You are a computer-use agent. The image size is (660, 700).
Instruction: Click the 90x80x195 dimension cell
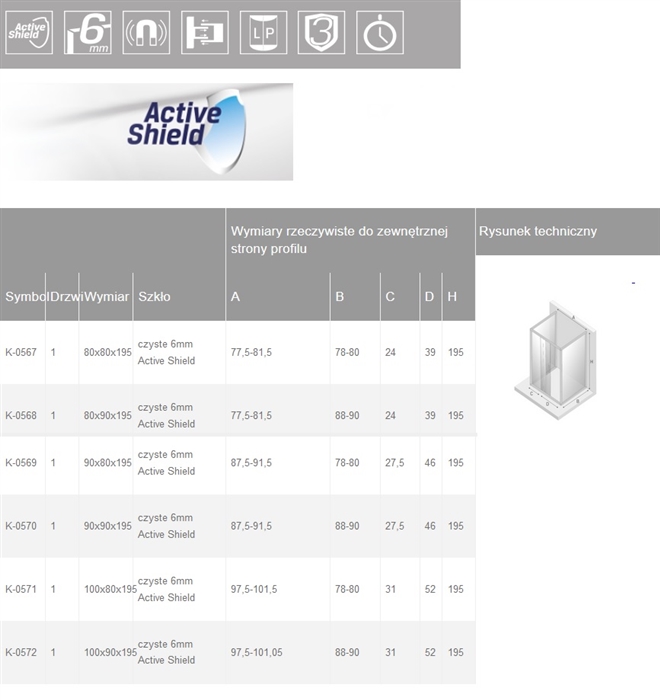pyautogui.click(x=108, y=463)
